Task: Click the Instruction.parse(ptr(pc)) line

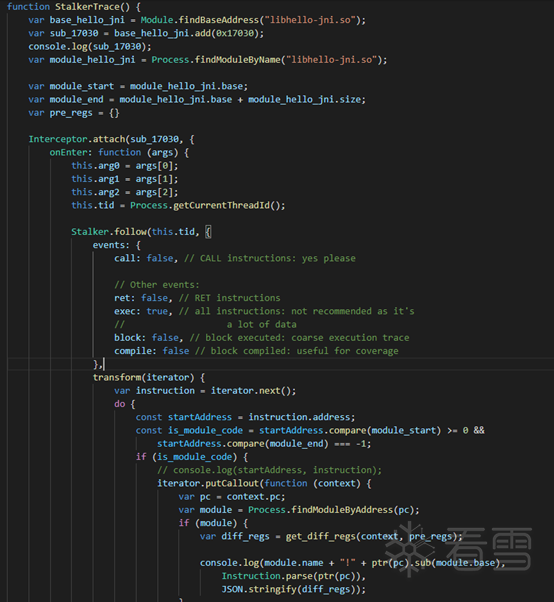Action: pyautogui.click(x=293, y=576)
